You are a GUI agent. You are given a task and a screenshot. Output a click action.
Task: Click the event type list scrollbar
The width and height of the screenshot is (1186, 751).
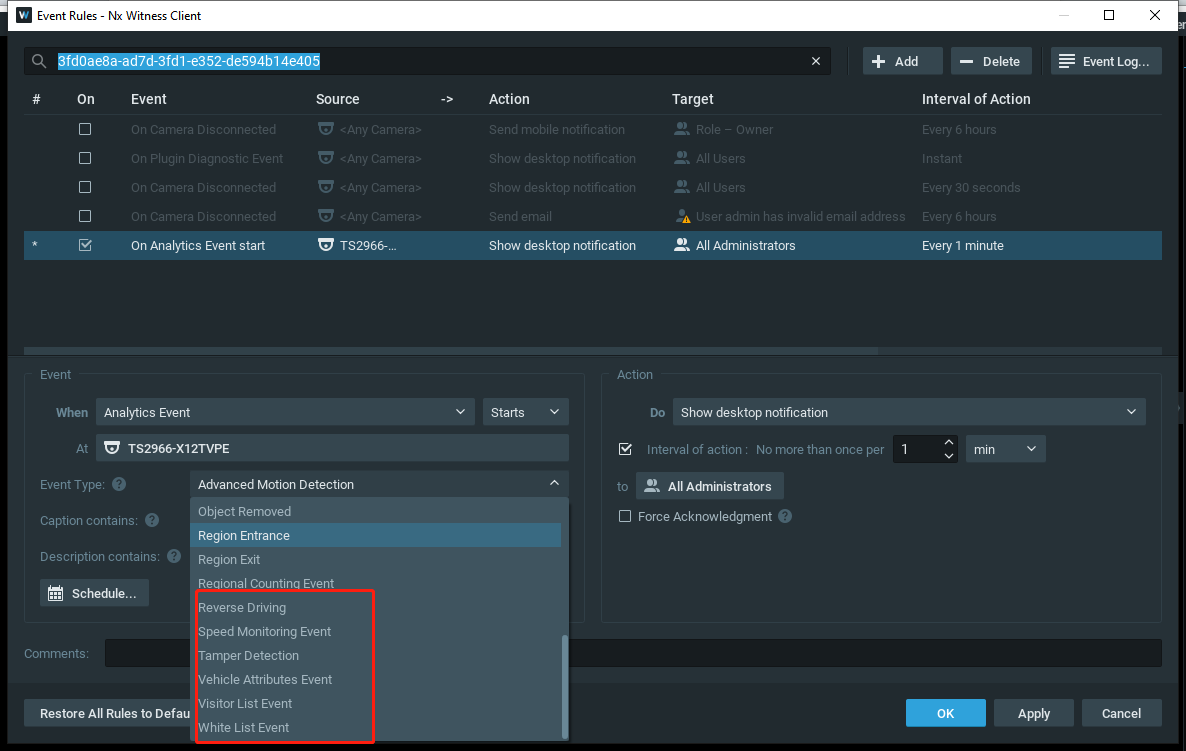pos(564,687)
